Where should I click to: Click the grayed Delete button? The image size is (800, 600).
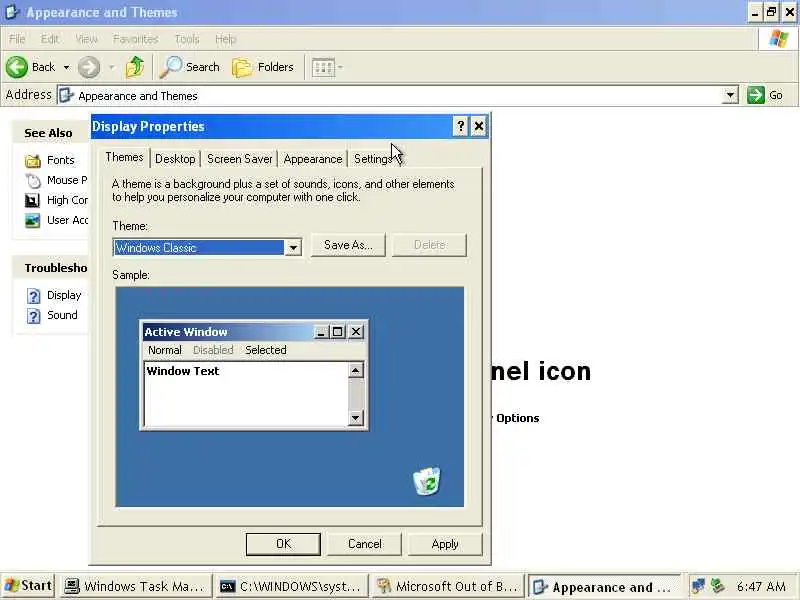(x=429, y=245)
